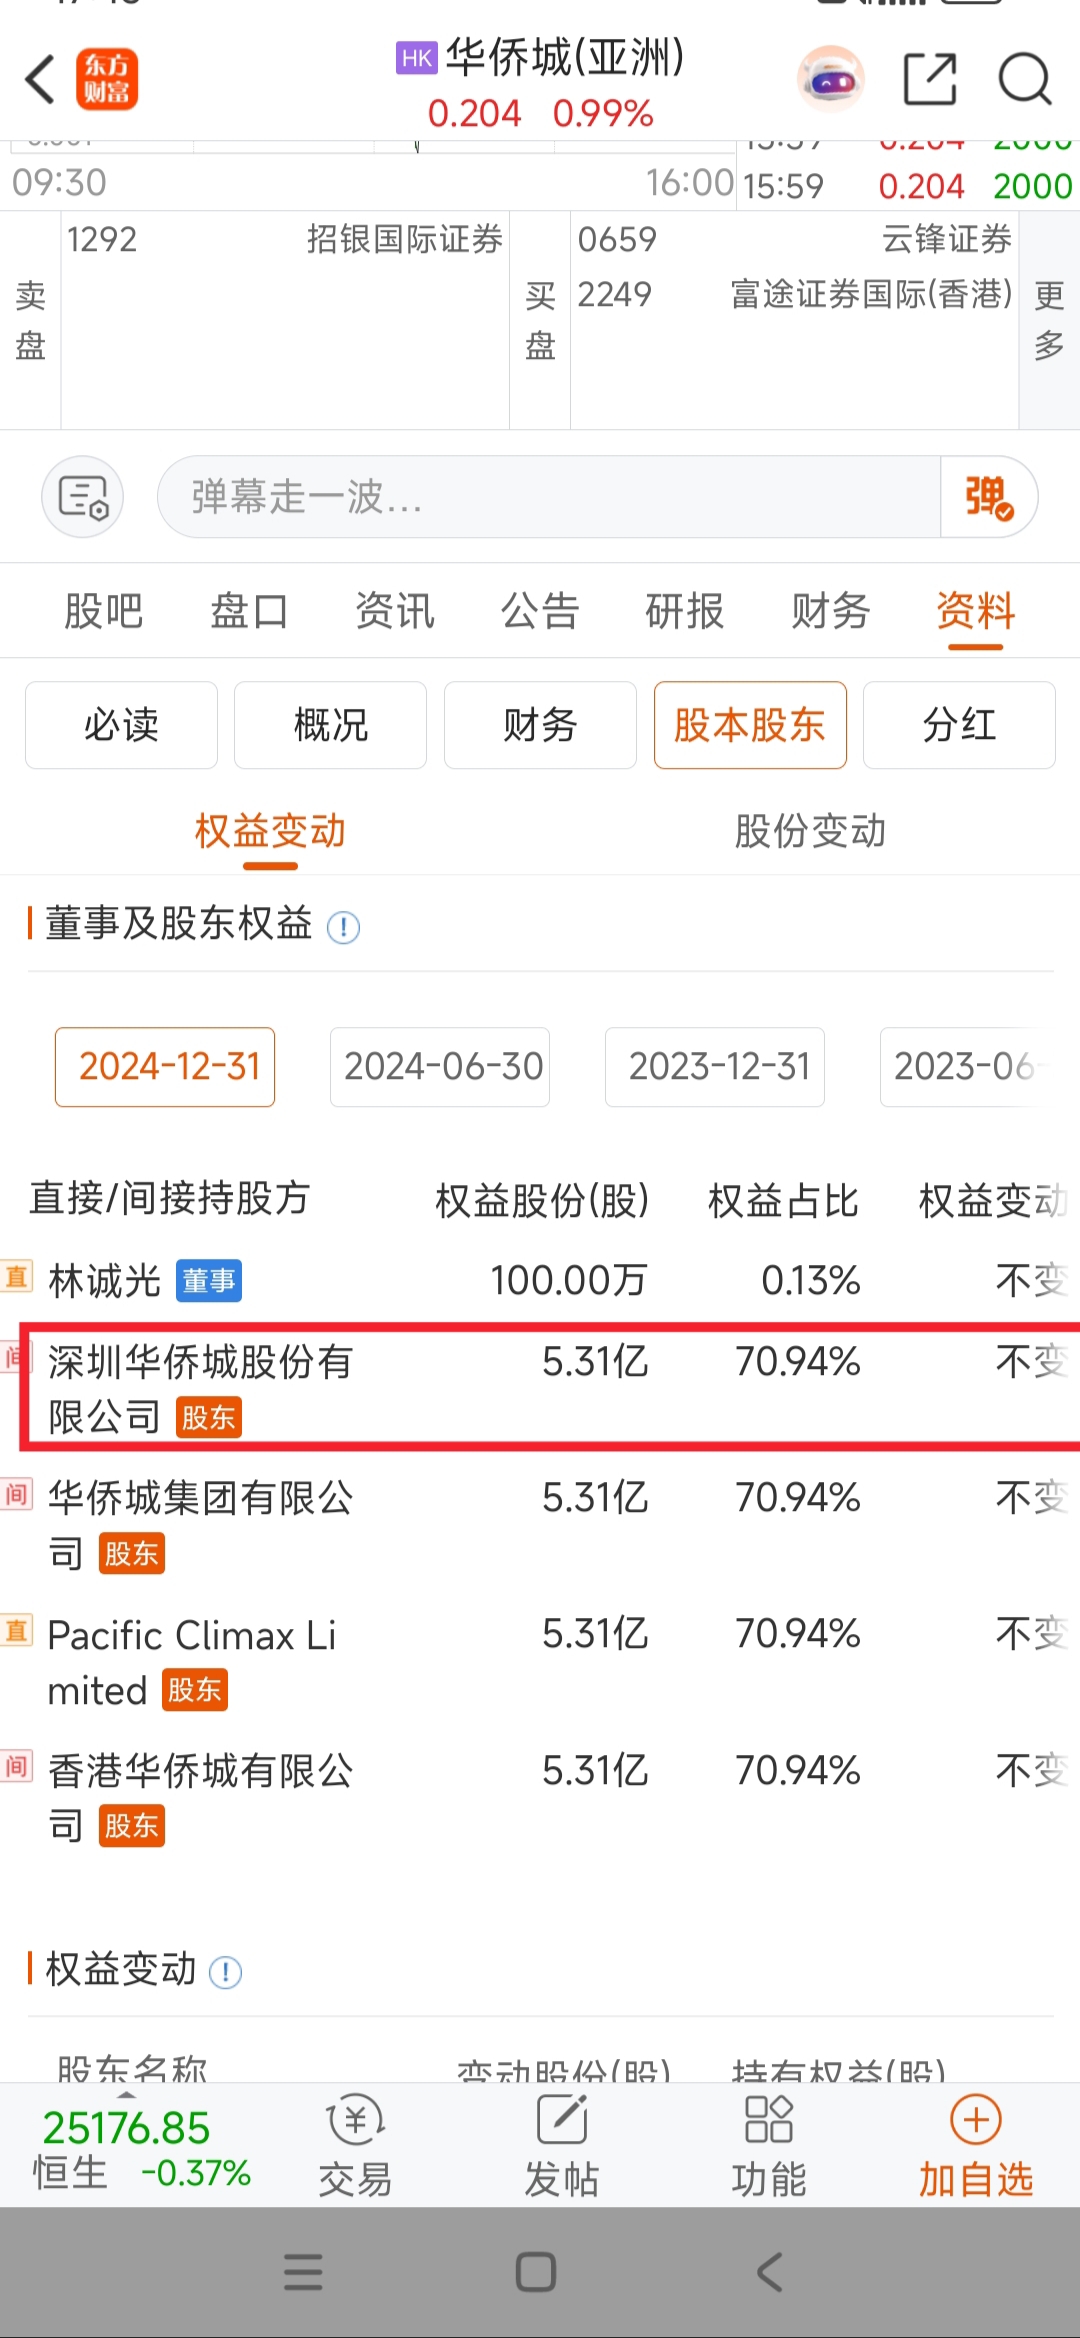1080x2338 pixels.
Task: Tap the 间 marker beside 华侨城集团有限公司
Action: [x=17, y=1494]
